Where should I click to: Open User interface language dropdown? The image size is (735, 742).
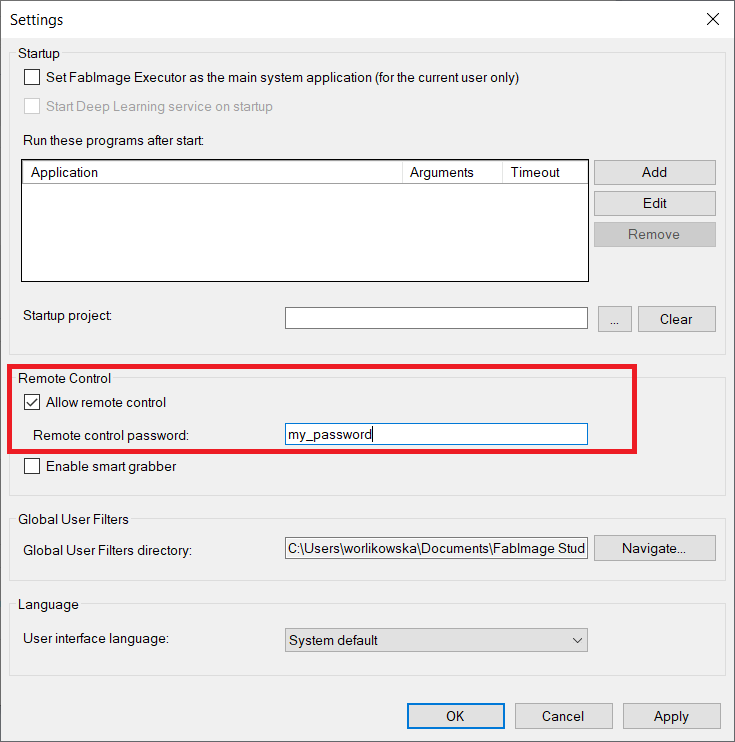436,640
